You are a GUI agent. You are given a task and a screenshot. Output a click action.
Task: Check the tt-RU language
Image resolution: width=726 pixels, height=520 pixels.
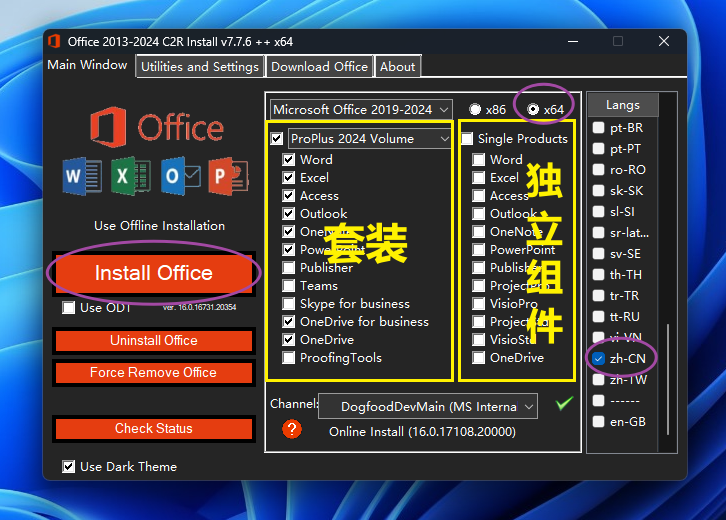click(598, 317)
